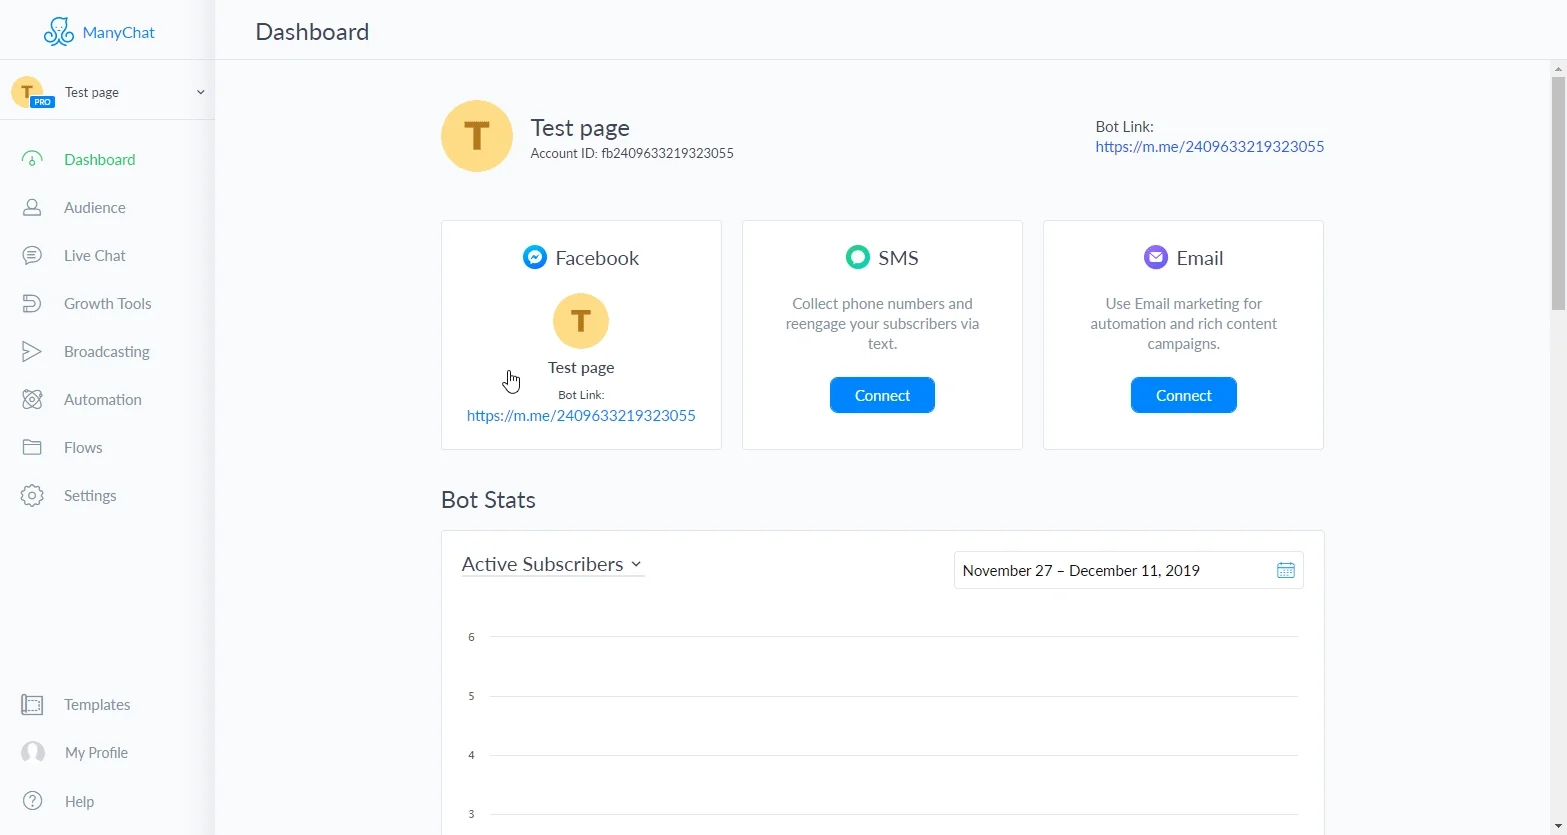Click the Account ID text
1567x835 pixels.
[632, 153]
